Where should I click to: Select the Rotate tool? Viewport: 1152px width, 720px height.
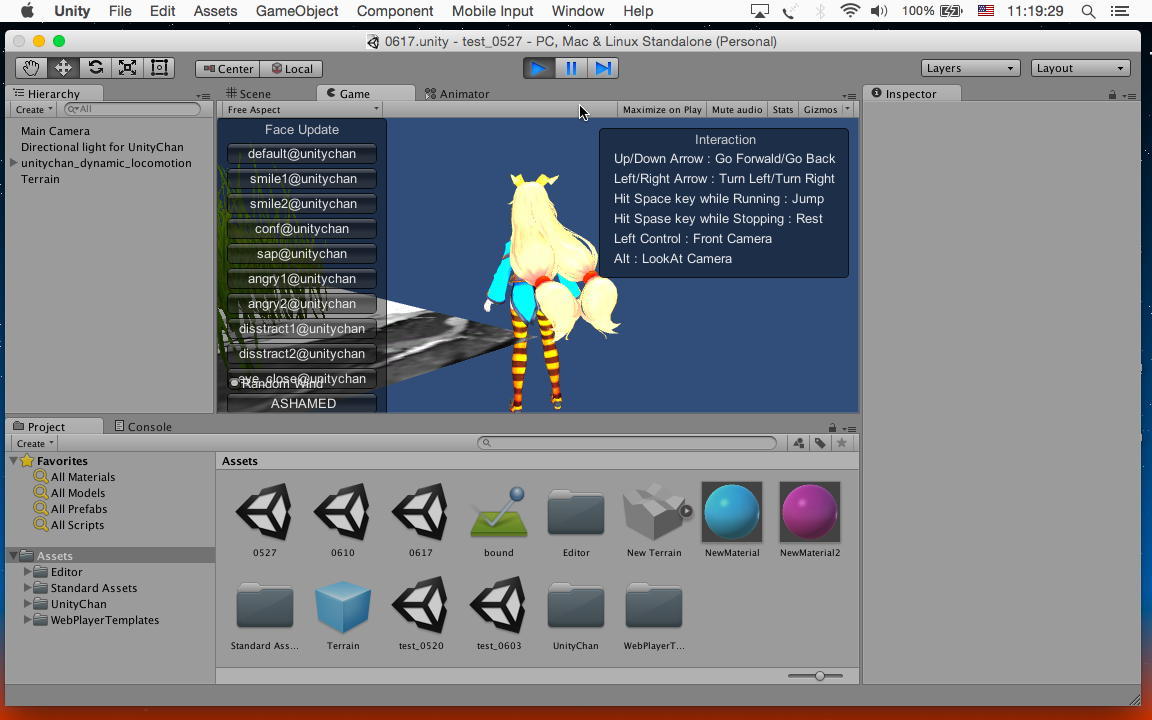[x=96, y=68]
